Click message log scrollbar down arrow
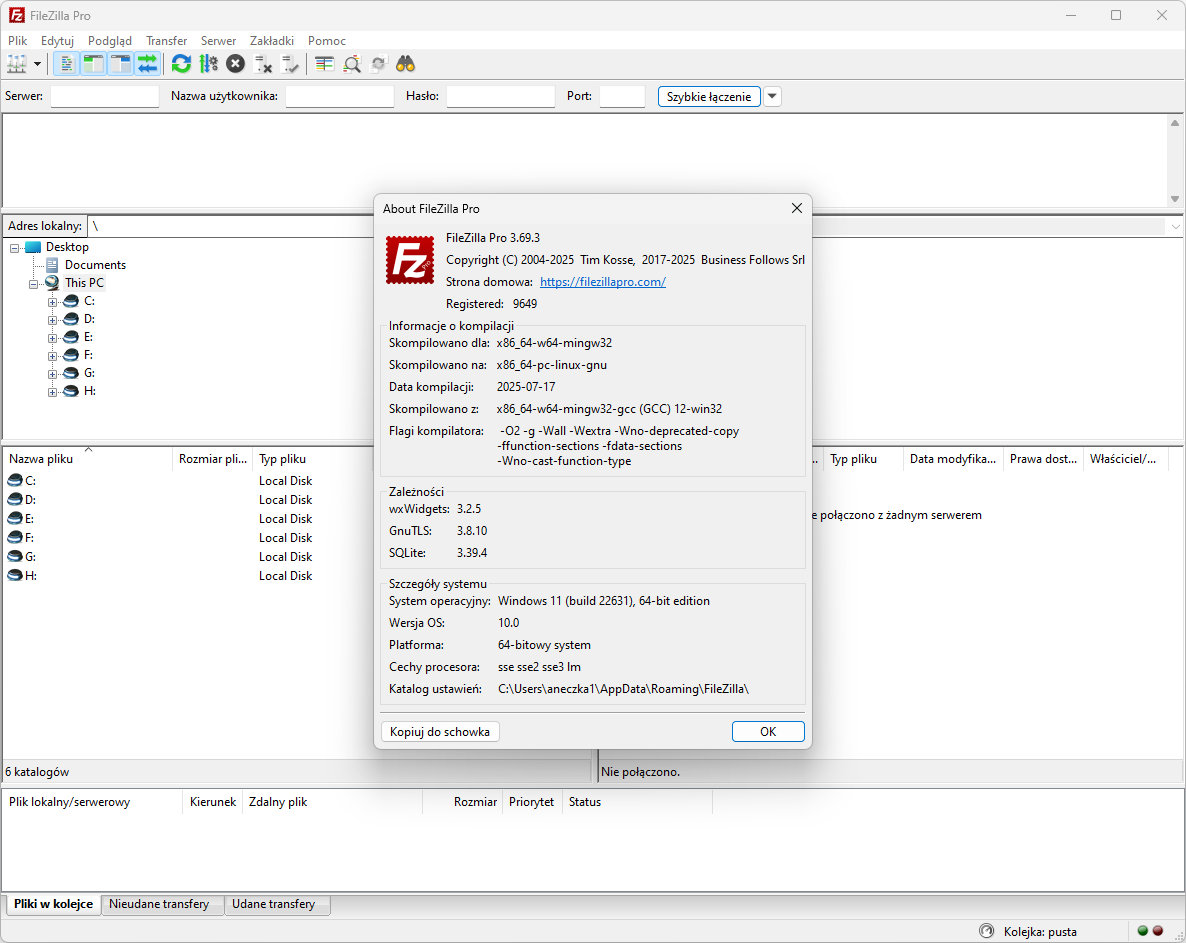 [1175, 199]
